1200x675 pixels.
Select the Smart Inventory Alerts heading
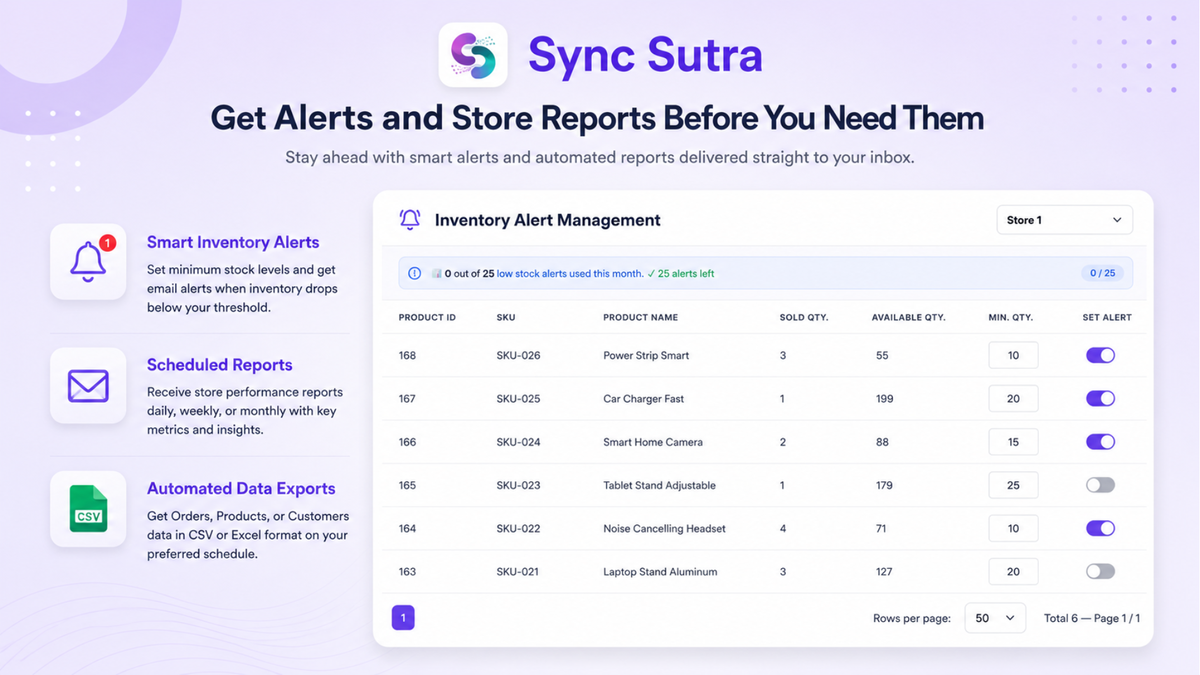pyautogui.click(x=233, y=242)
